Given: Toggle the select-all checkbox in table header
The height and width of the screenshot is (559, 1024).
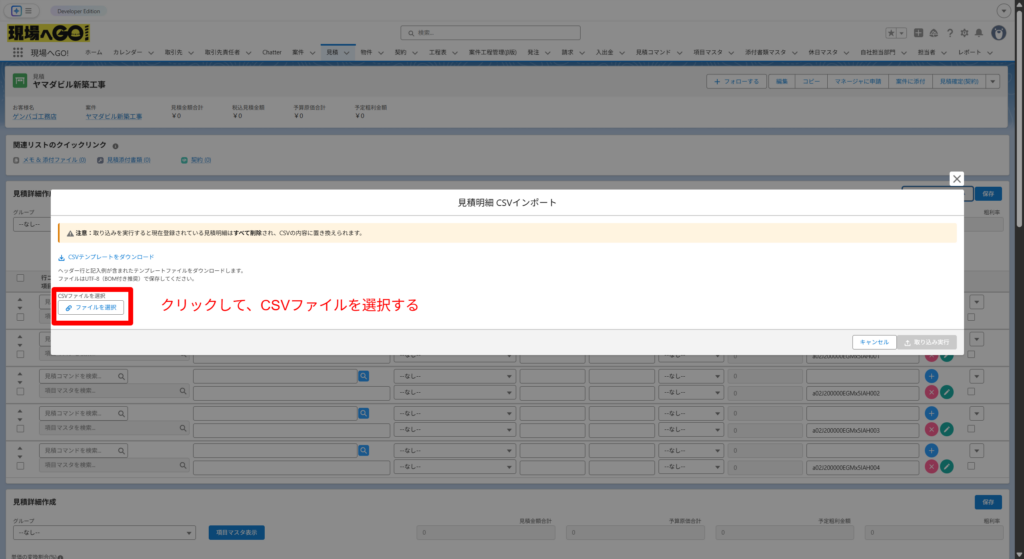Looking at the screenshot, I should (20, 278).
